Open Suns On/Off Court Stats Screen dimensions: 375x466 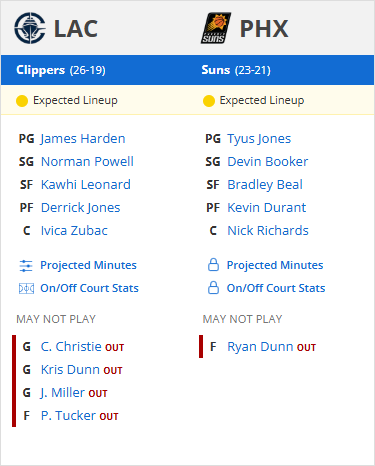[276, 288]
